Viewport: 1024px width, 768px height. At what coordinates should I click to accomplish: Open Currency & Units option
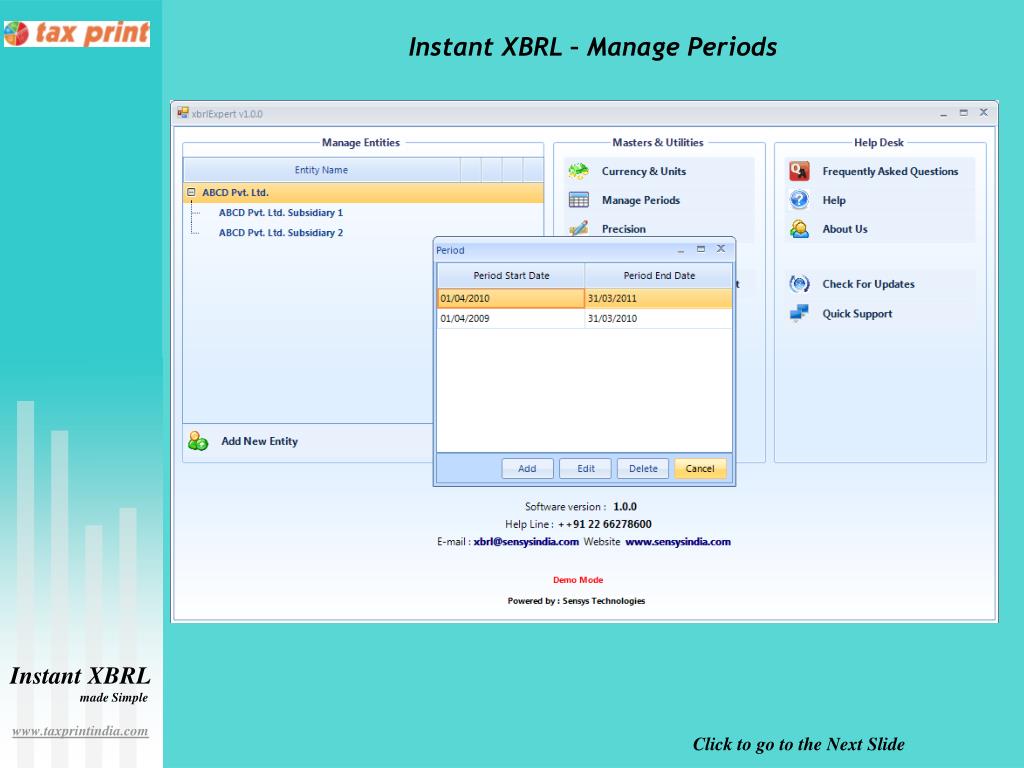click(644, 171)
